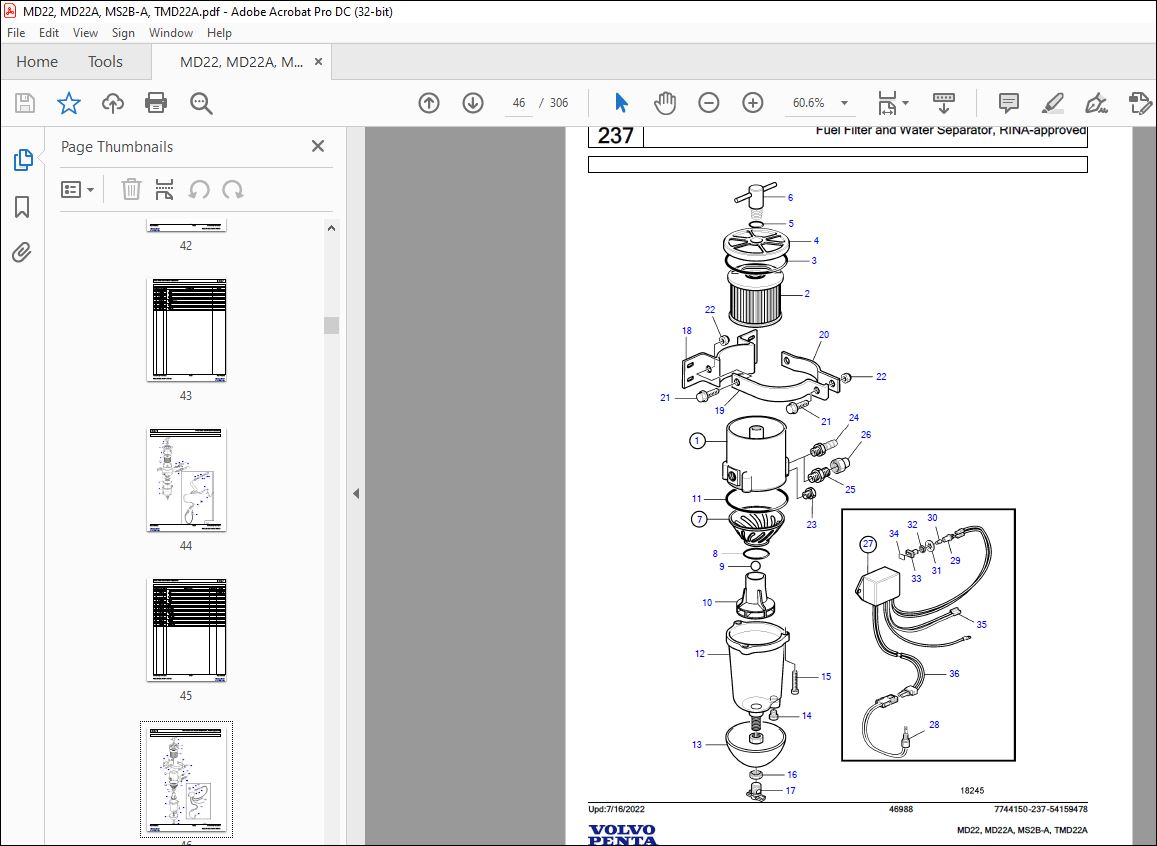The height and width of the screenshot is (846, 1157).
Task: Click the section number 237 heading
Action: point(615,136)
